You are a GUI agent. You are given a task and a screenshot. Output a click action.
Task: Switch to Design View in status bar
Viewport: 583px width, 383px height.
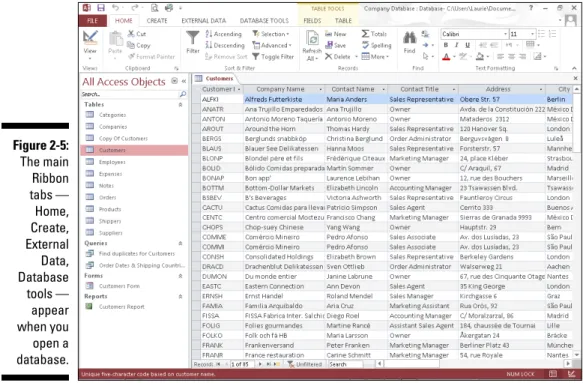(571, 374)
